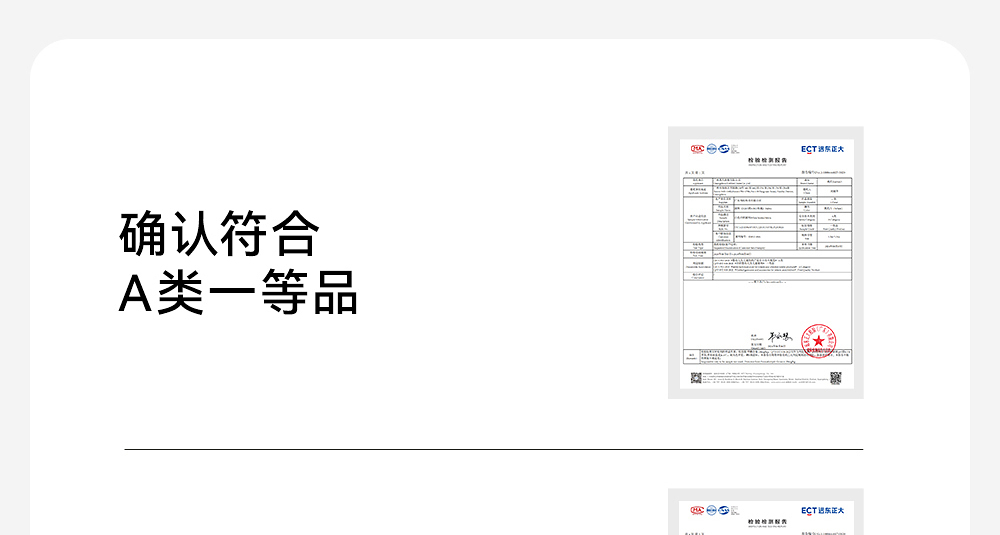Click the report number on first report
This screenshot has height=535, width=1000.
(x=822, y=172)
